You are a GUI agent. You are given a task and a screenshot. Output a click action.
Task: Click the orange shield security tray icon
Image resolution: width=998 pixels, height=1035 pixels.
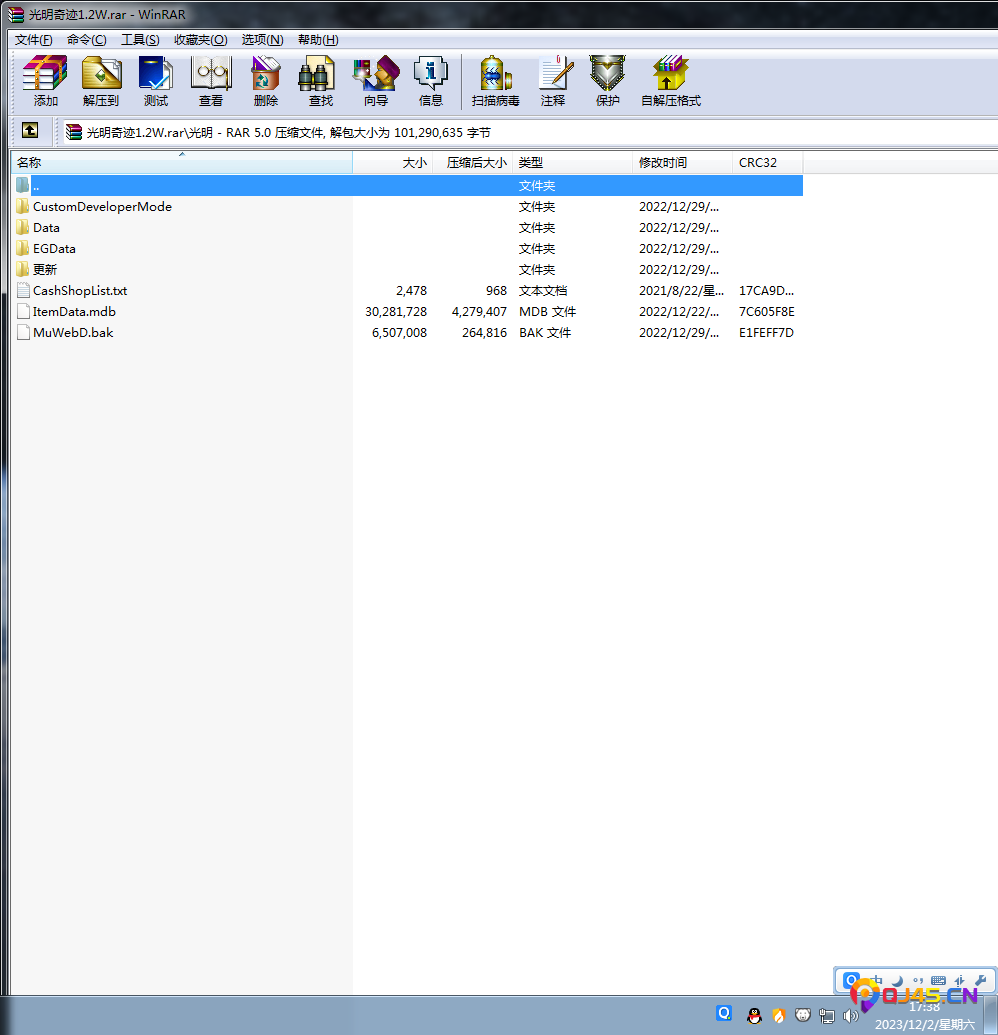(779, 1015)
